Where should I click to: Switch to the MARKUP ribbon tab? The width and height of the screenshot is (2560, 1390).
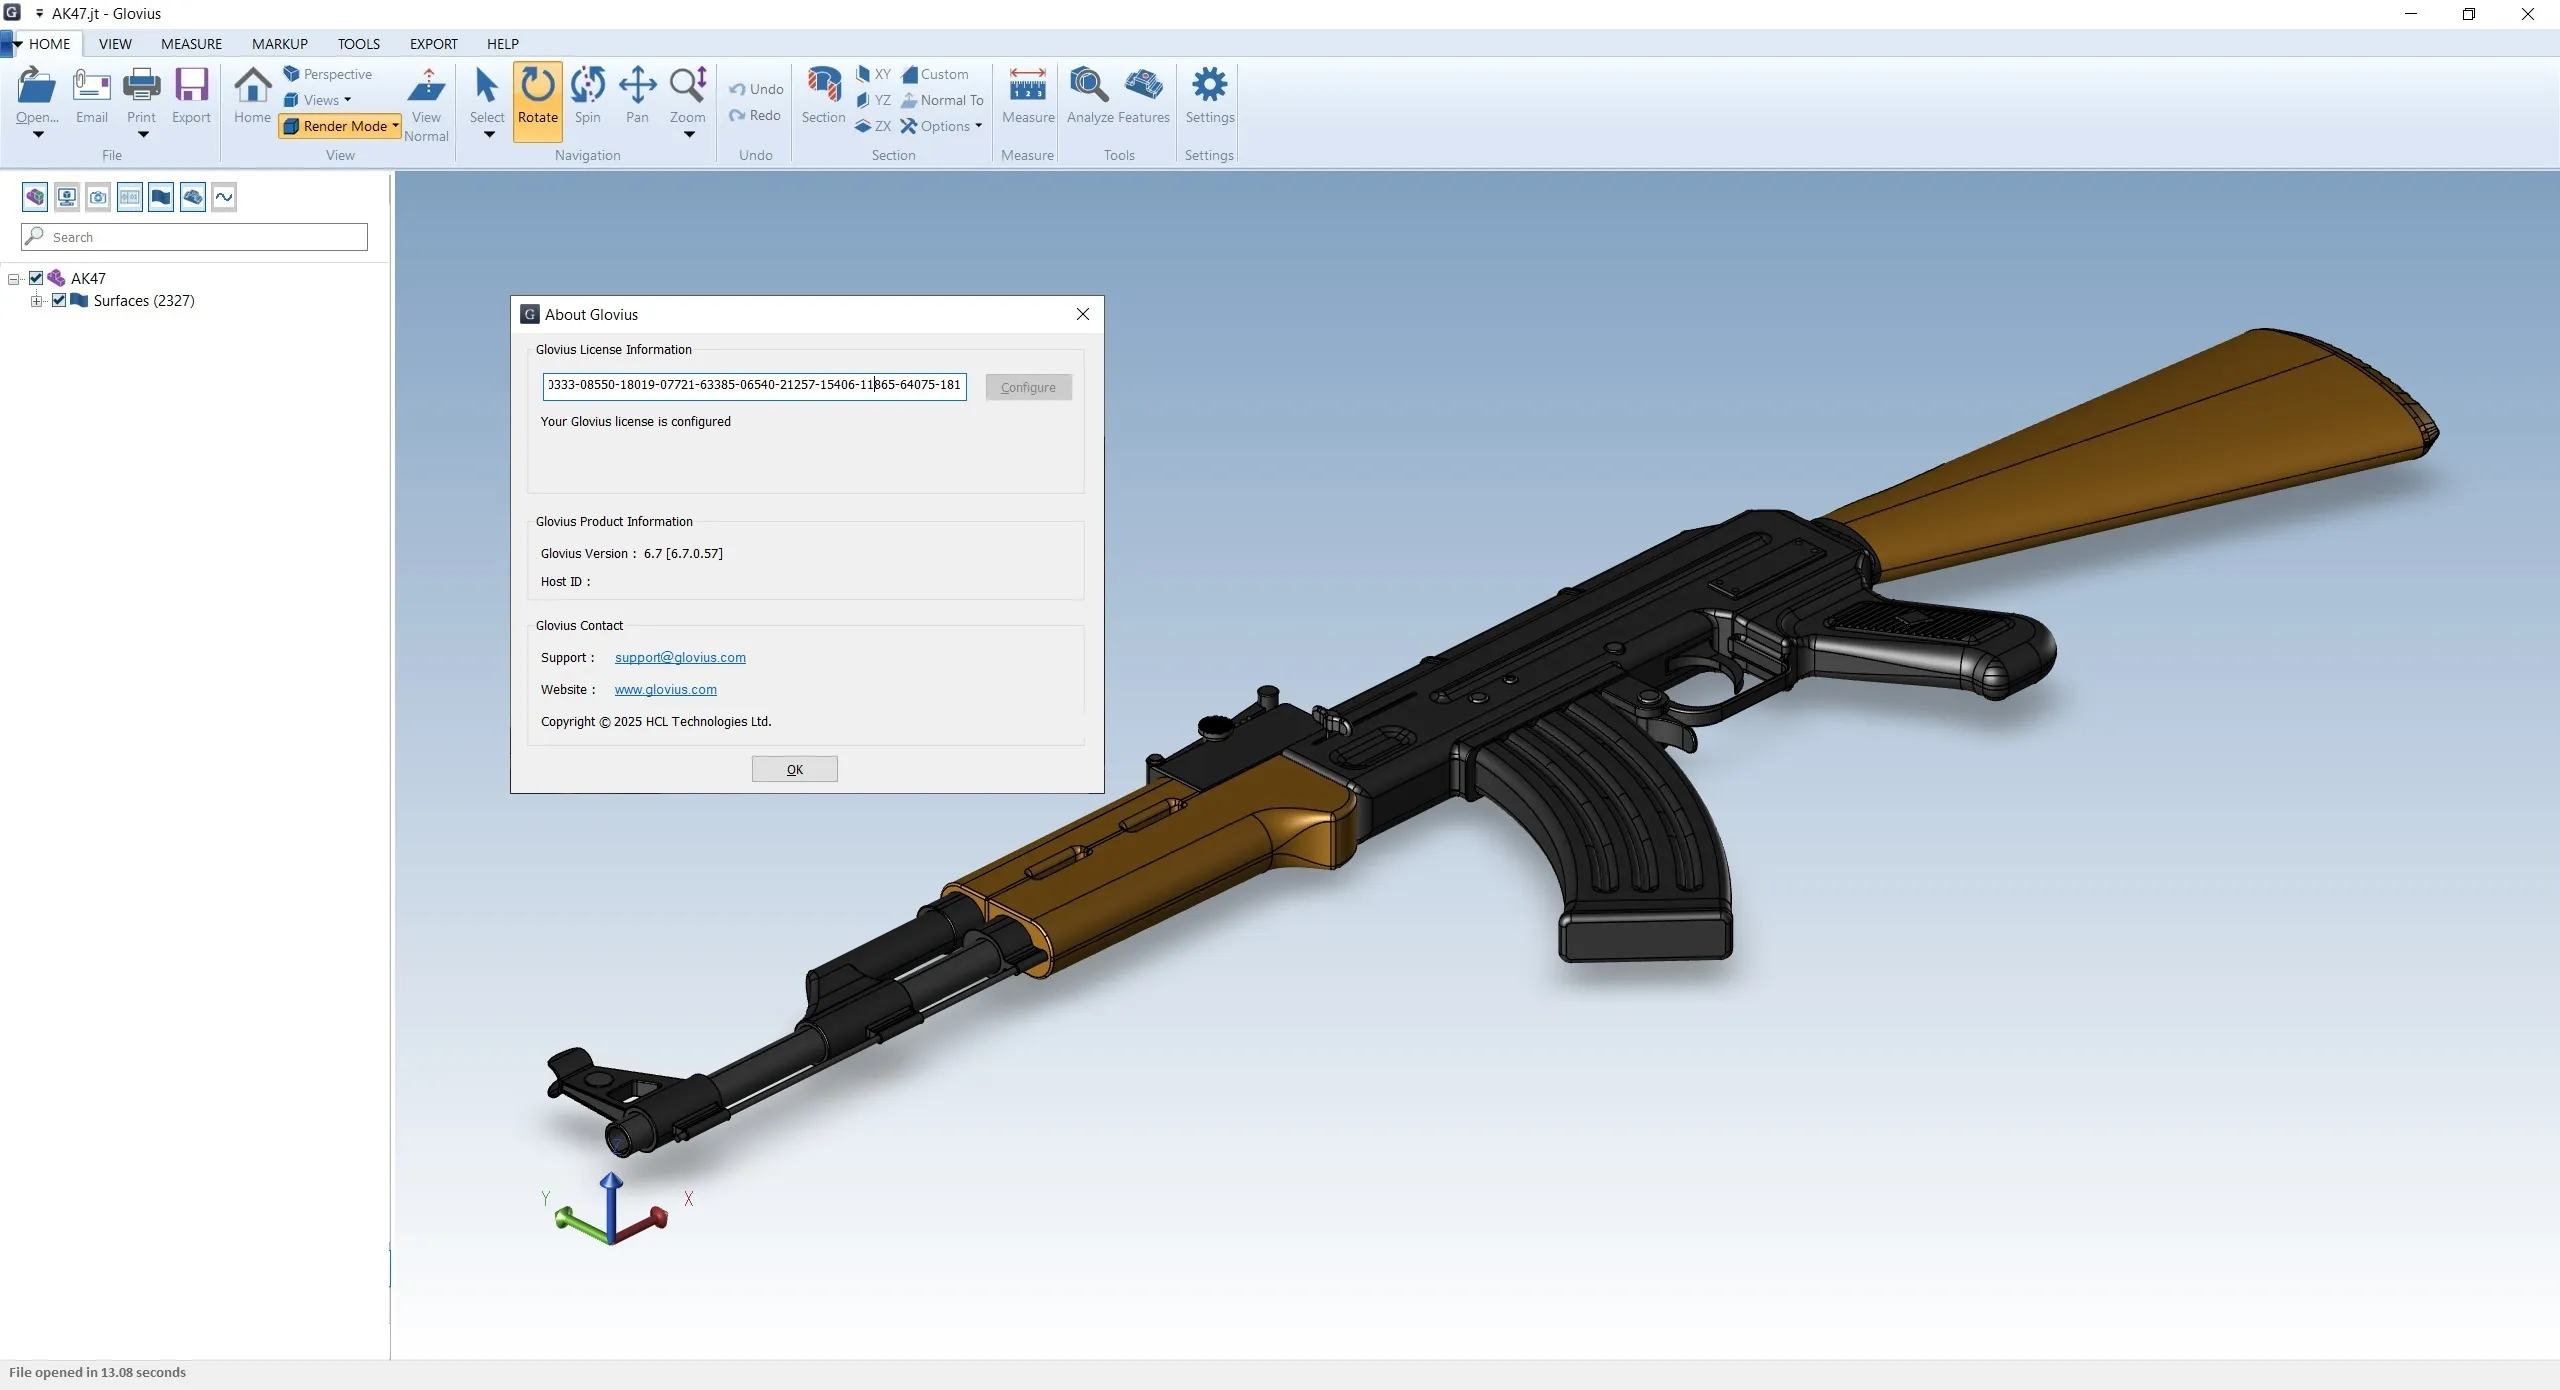coord(279,44)
